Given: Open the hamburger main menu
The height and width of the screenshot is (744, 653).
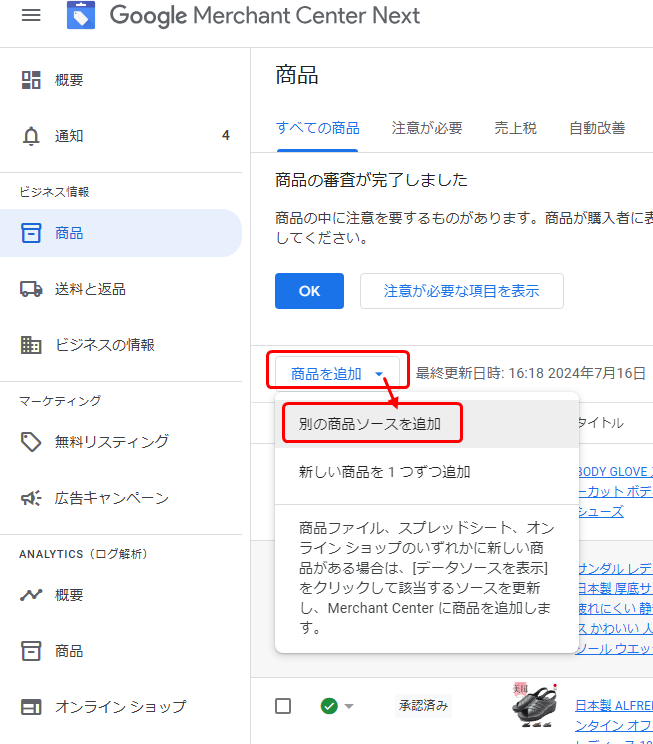Looking at the screenshot, I should click(31, 16).
